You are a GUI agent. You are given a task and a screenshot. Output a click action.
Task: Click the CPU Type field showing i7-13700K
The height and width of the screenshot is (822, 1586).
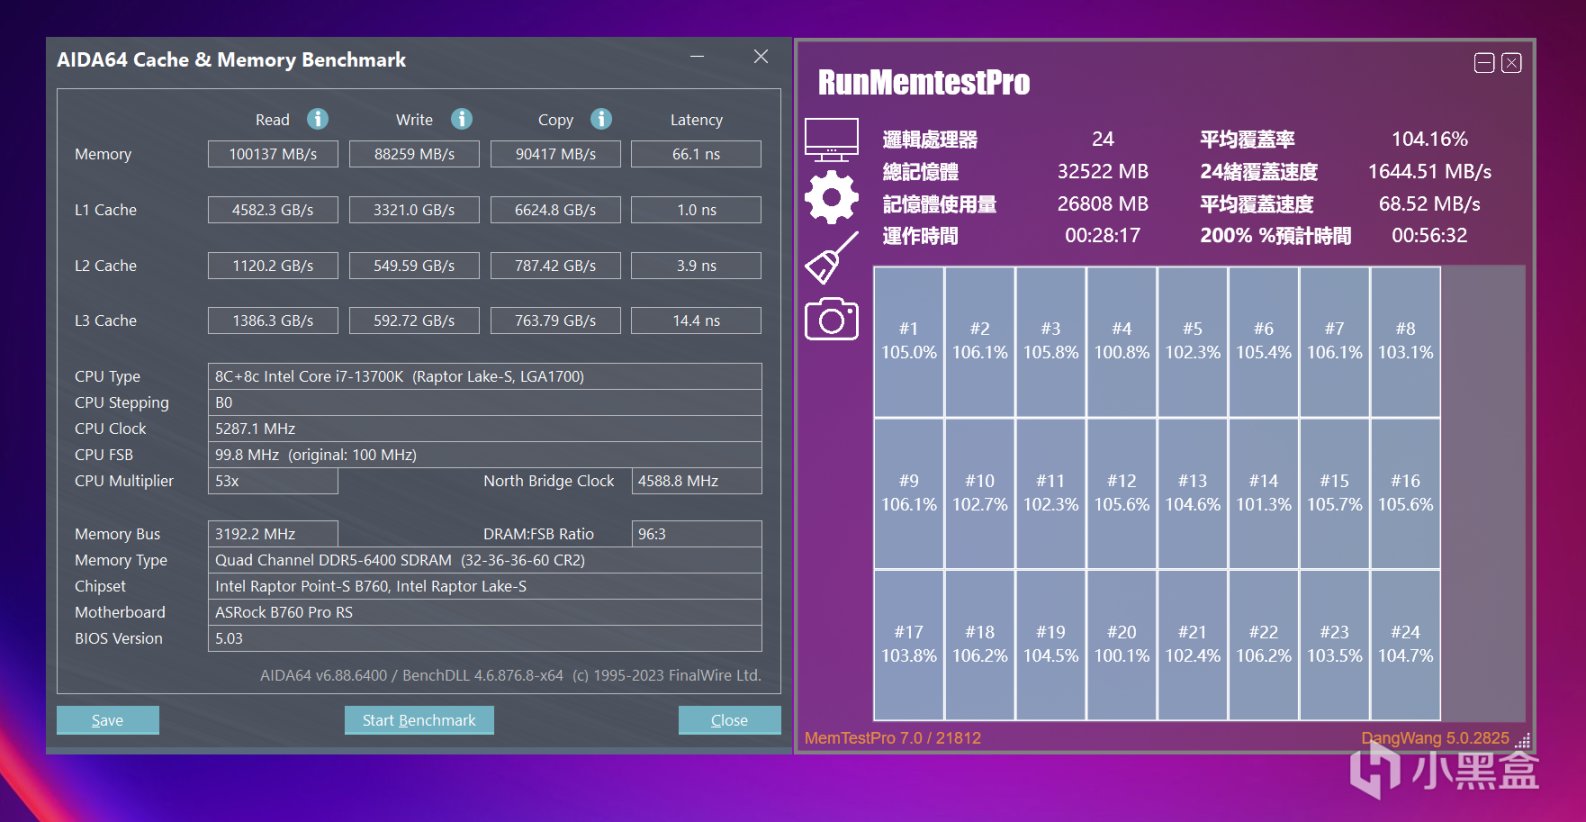click(x=485, y=377)
